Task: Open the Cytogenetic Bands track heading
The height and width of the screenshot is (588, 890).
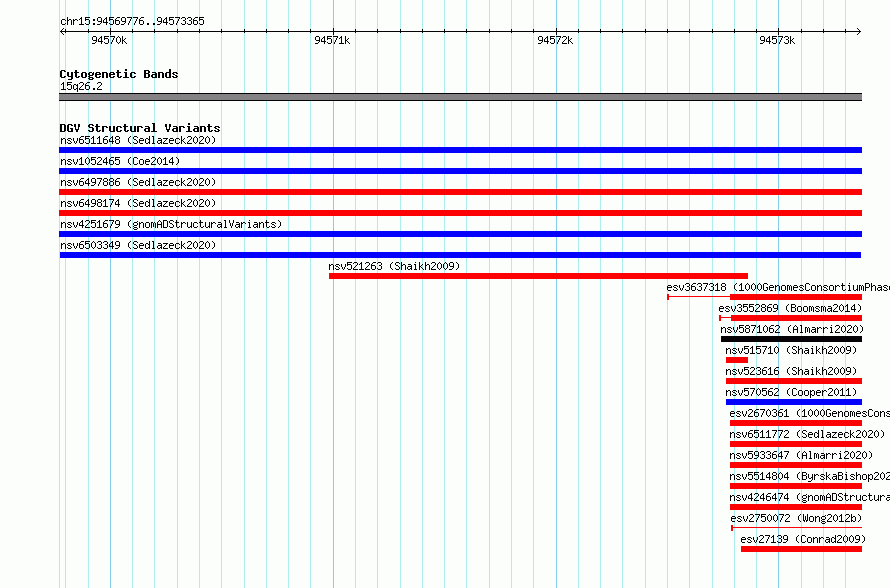Action: click(119, 74)
